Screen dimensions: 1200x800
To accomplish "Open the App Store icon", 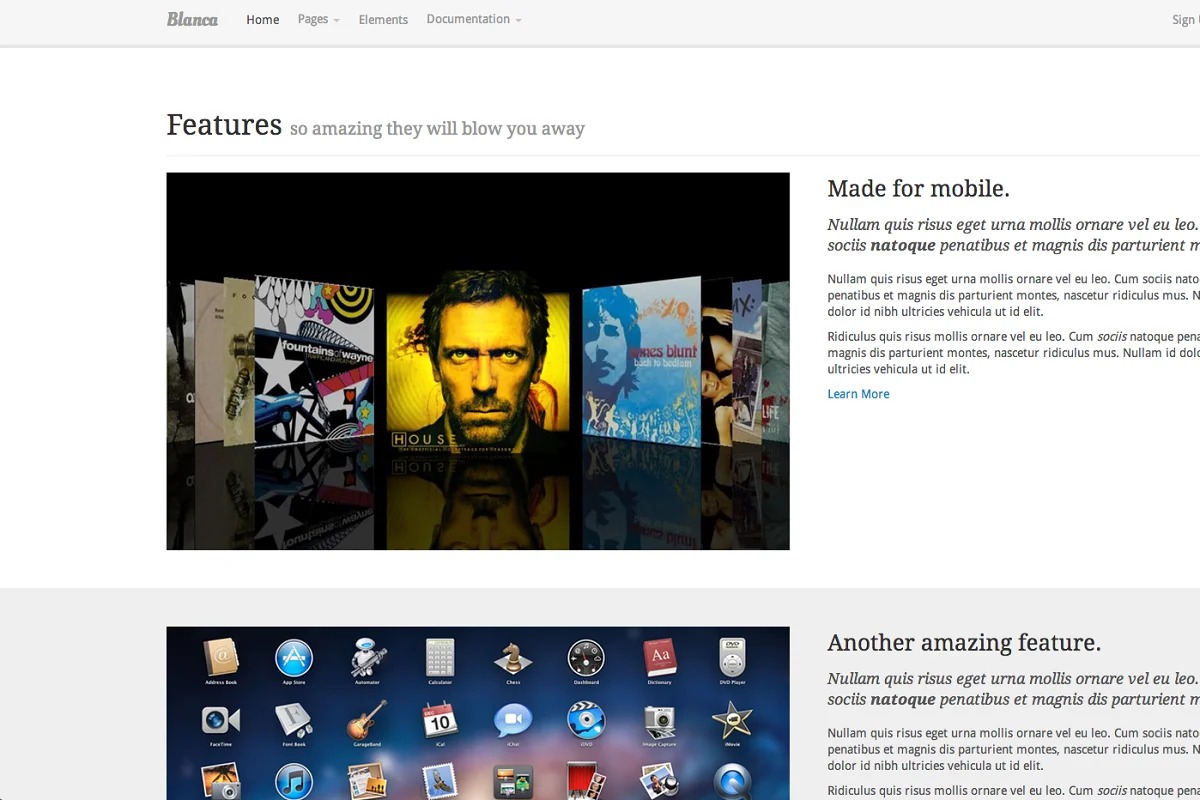I will tap(294, 658).
